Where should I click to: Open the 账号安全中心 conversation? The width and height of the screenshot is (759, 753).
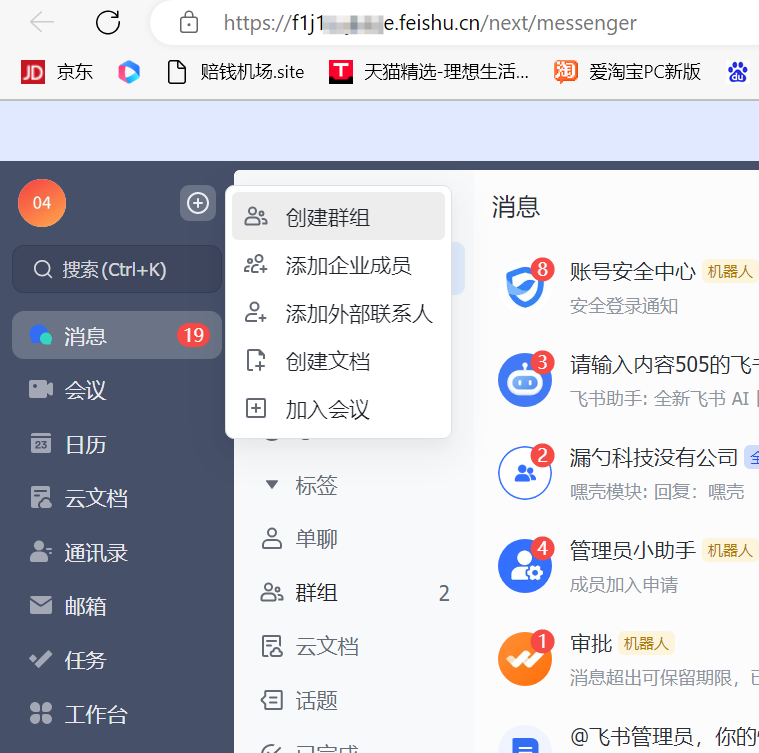[624, 288]
